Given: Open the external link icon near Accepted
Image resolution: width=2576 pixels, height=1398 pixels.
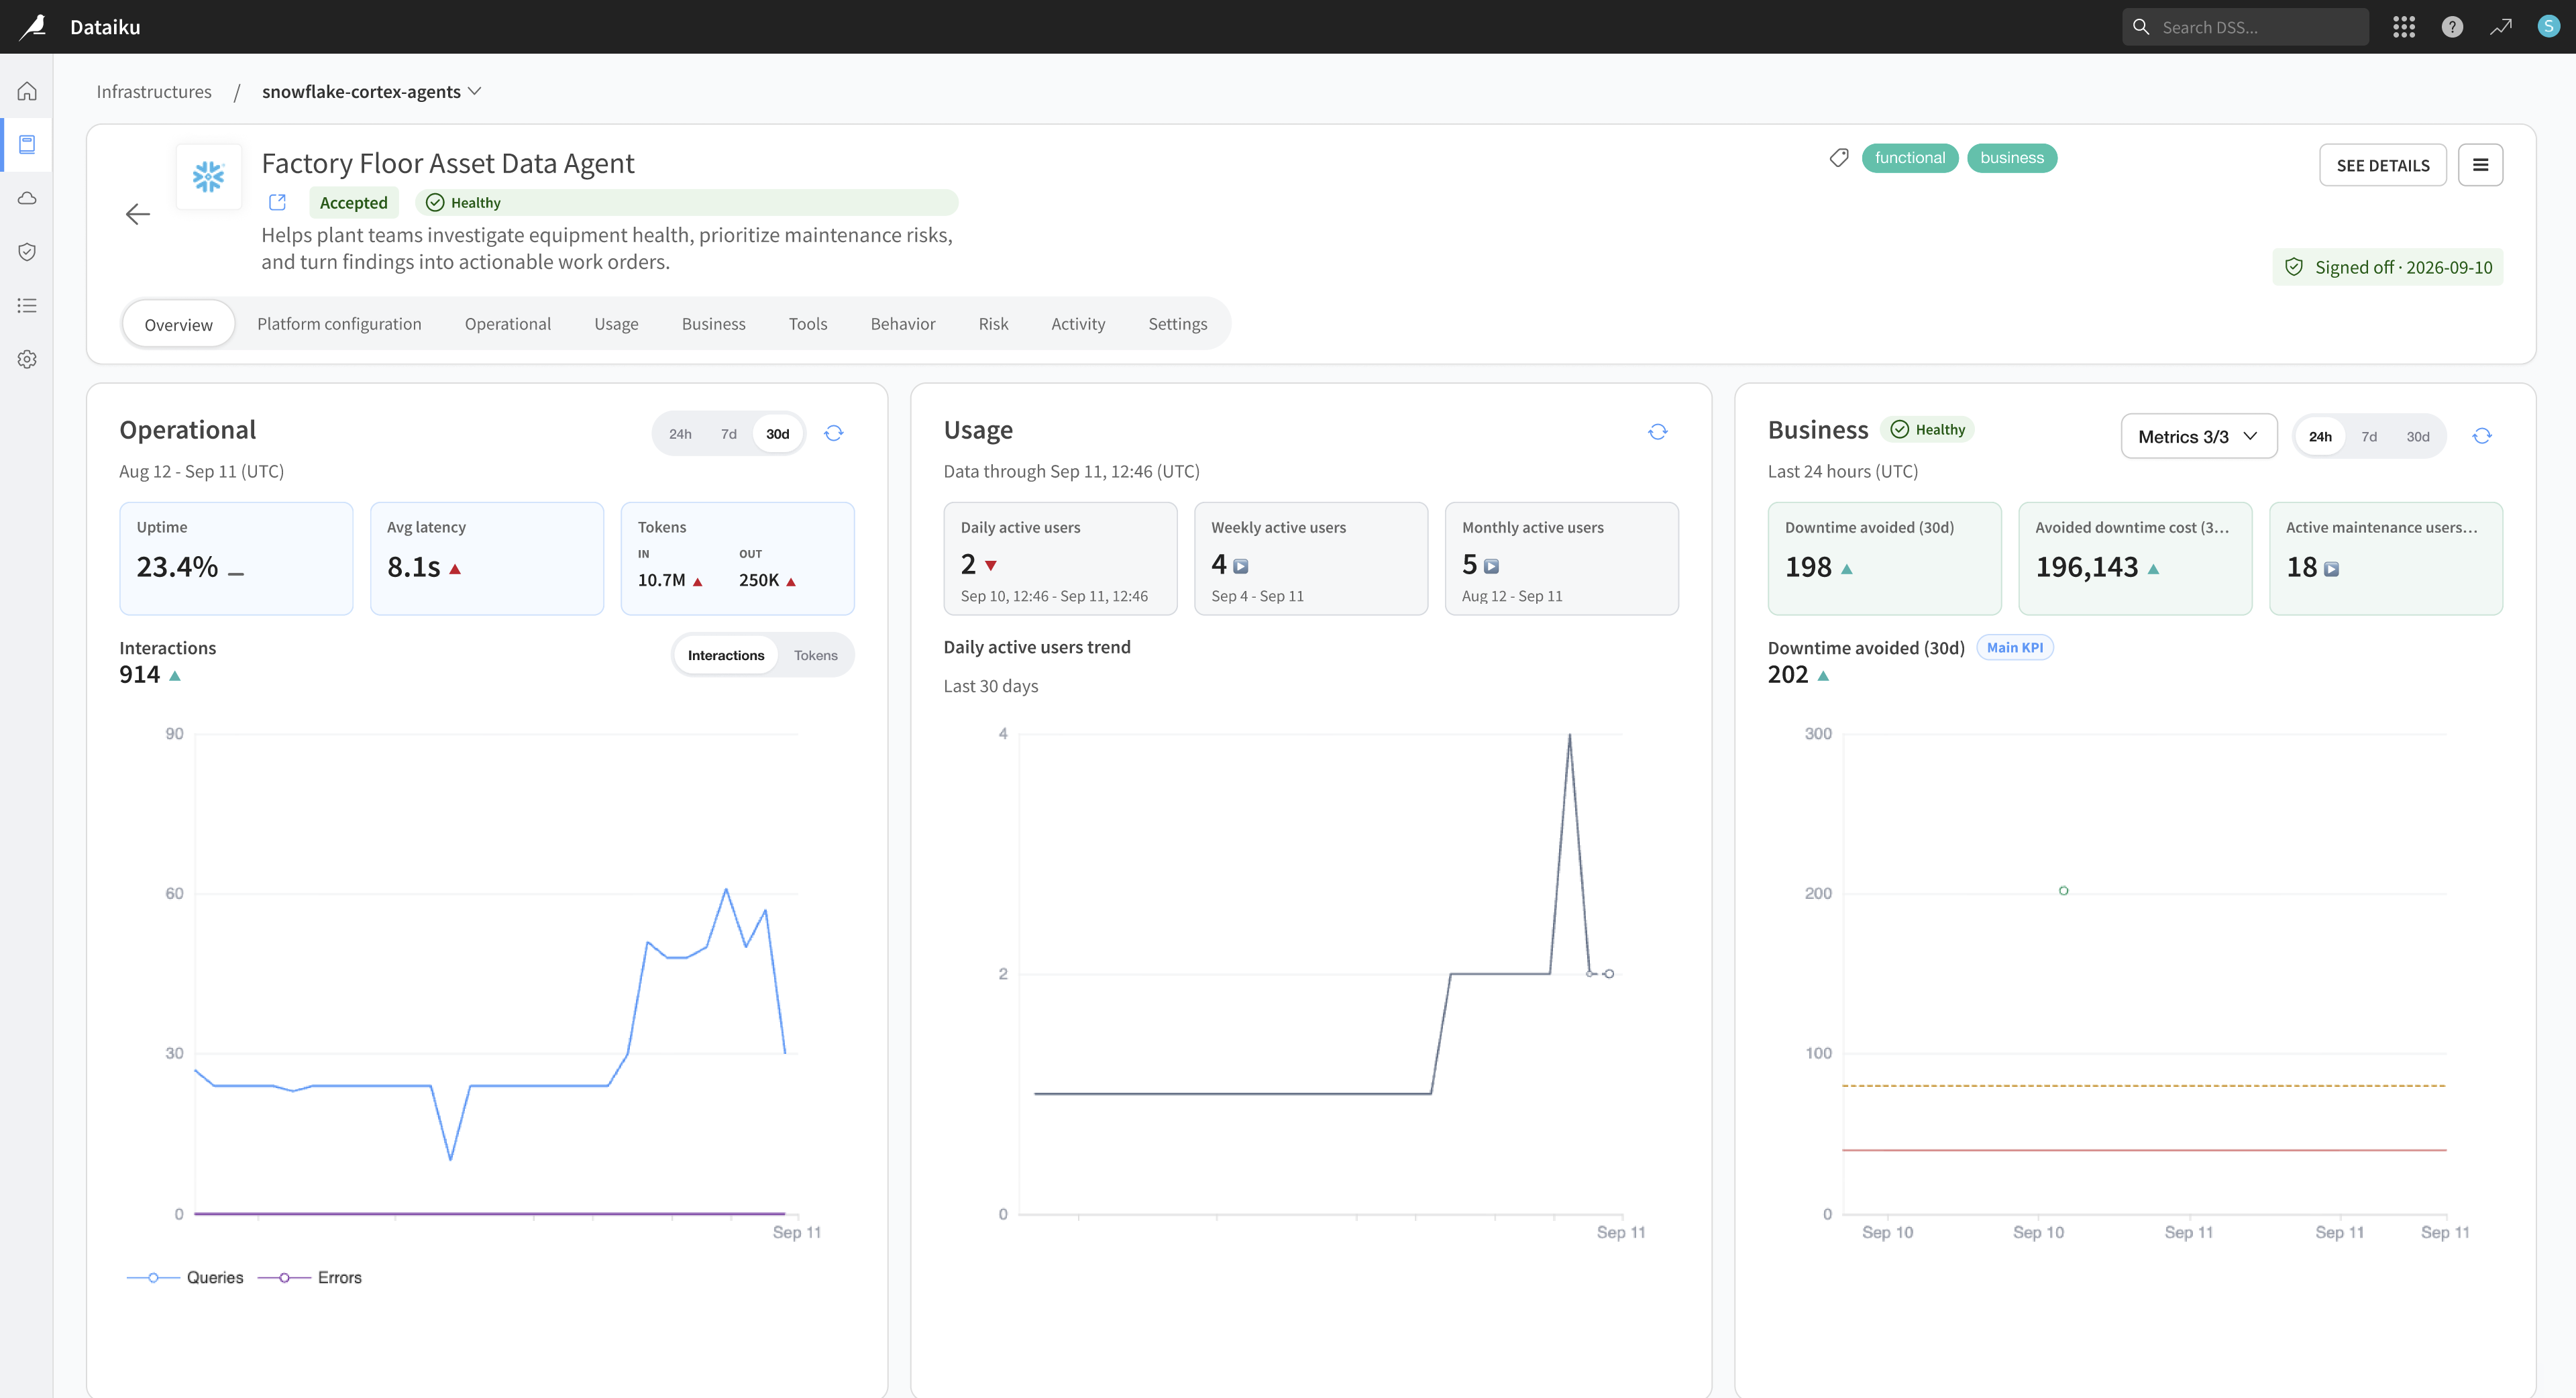Looking at the screenshot, I should (278, 202).
